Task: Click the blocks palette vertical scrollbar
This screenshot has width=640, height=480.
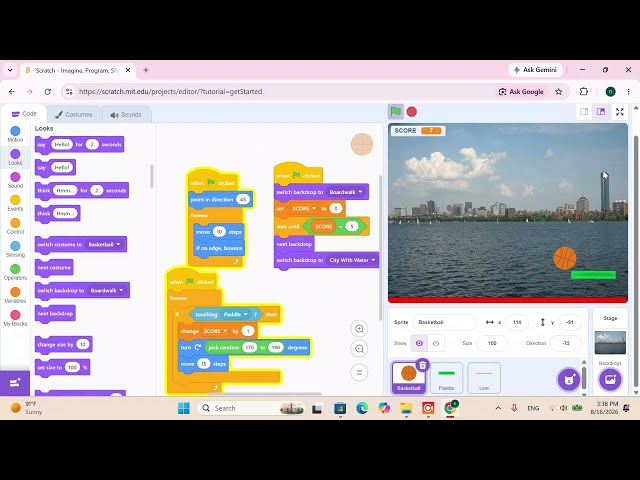Action: (152, 176)
